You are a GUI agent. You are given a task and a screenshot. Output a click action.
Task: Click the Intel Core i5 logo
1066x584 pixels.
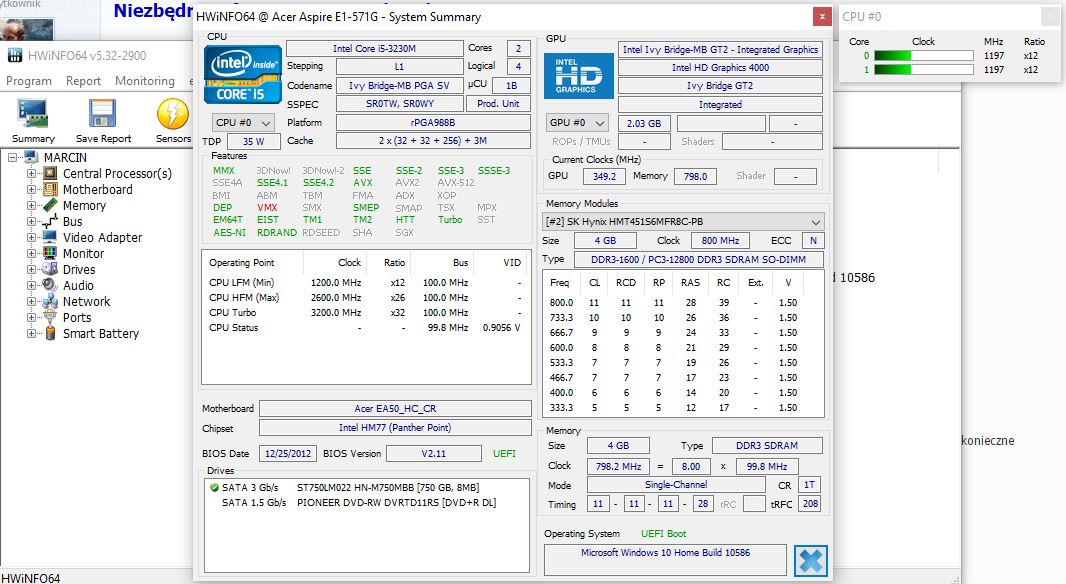(x=243, y=75)
